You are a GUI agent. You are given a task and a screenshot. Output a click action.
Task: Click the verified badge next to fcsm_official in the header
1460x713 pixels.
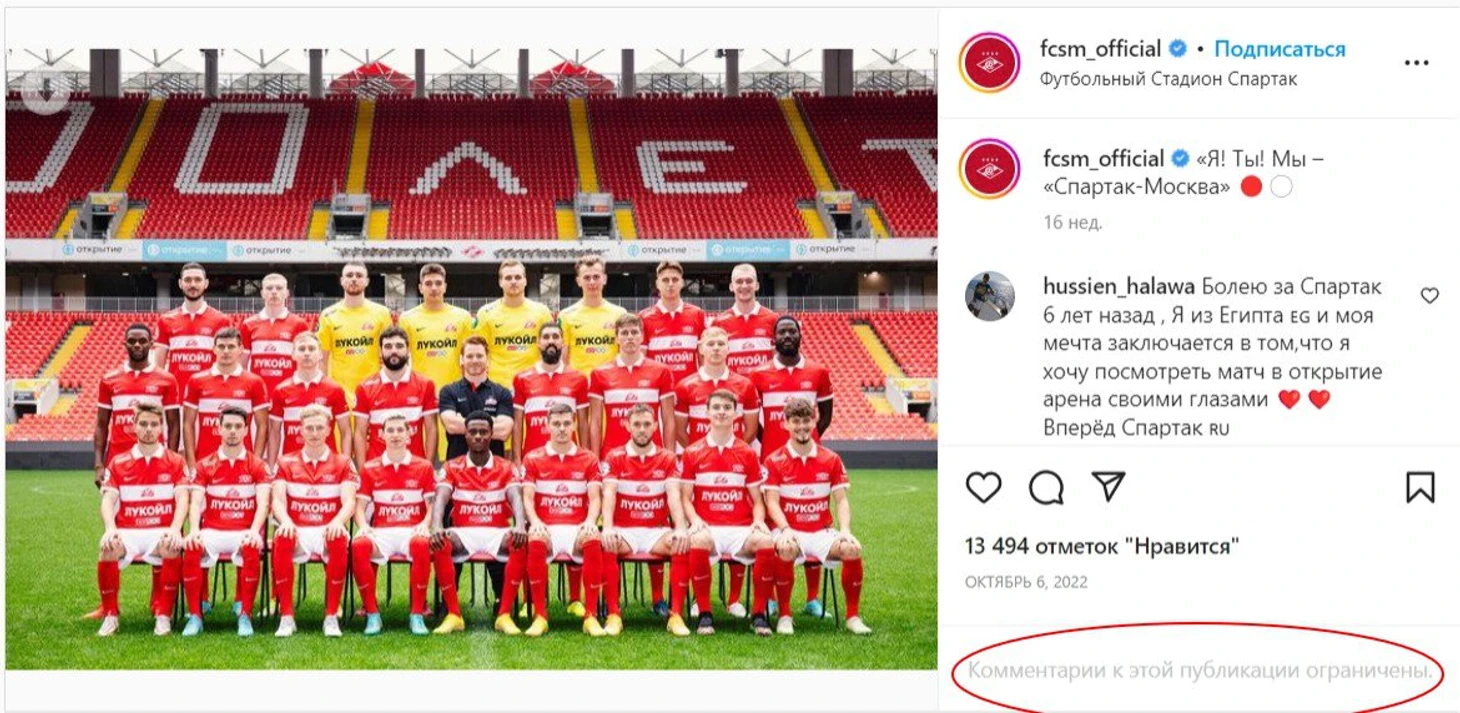pos(1179,48)
